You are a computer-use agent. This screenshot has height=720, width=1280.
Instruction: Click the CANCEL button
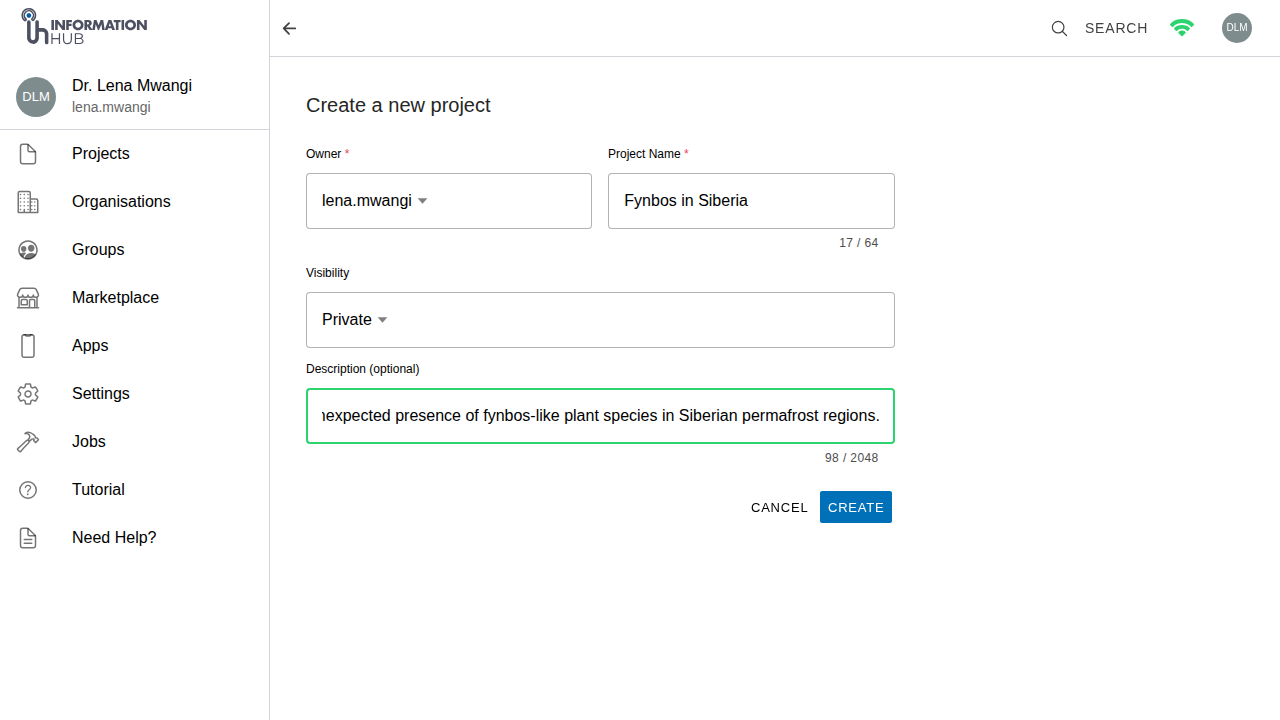point(779,507)
